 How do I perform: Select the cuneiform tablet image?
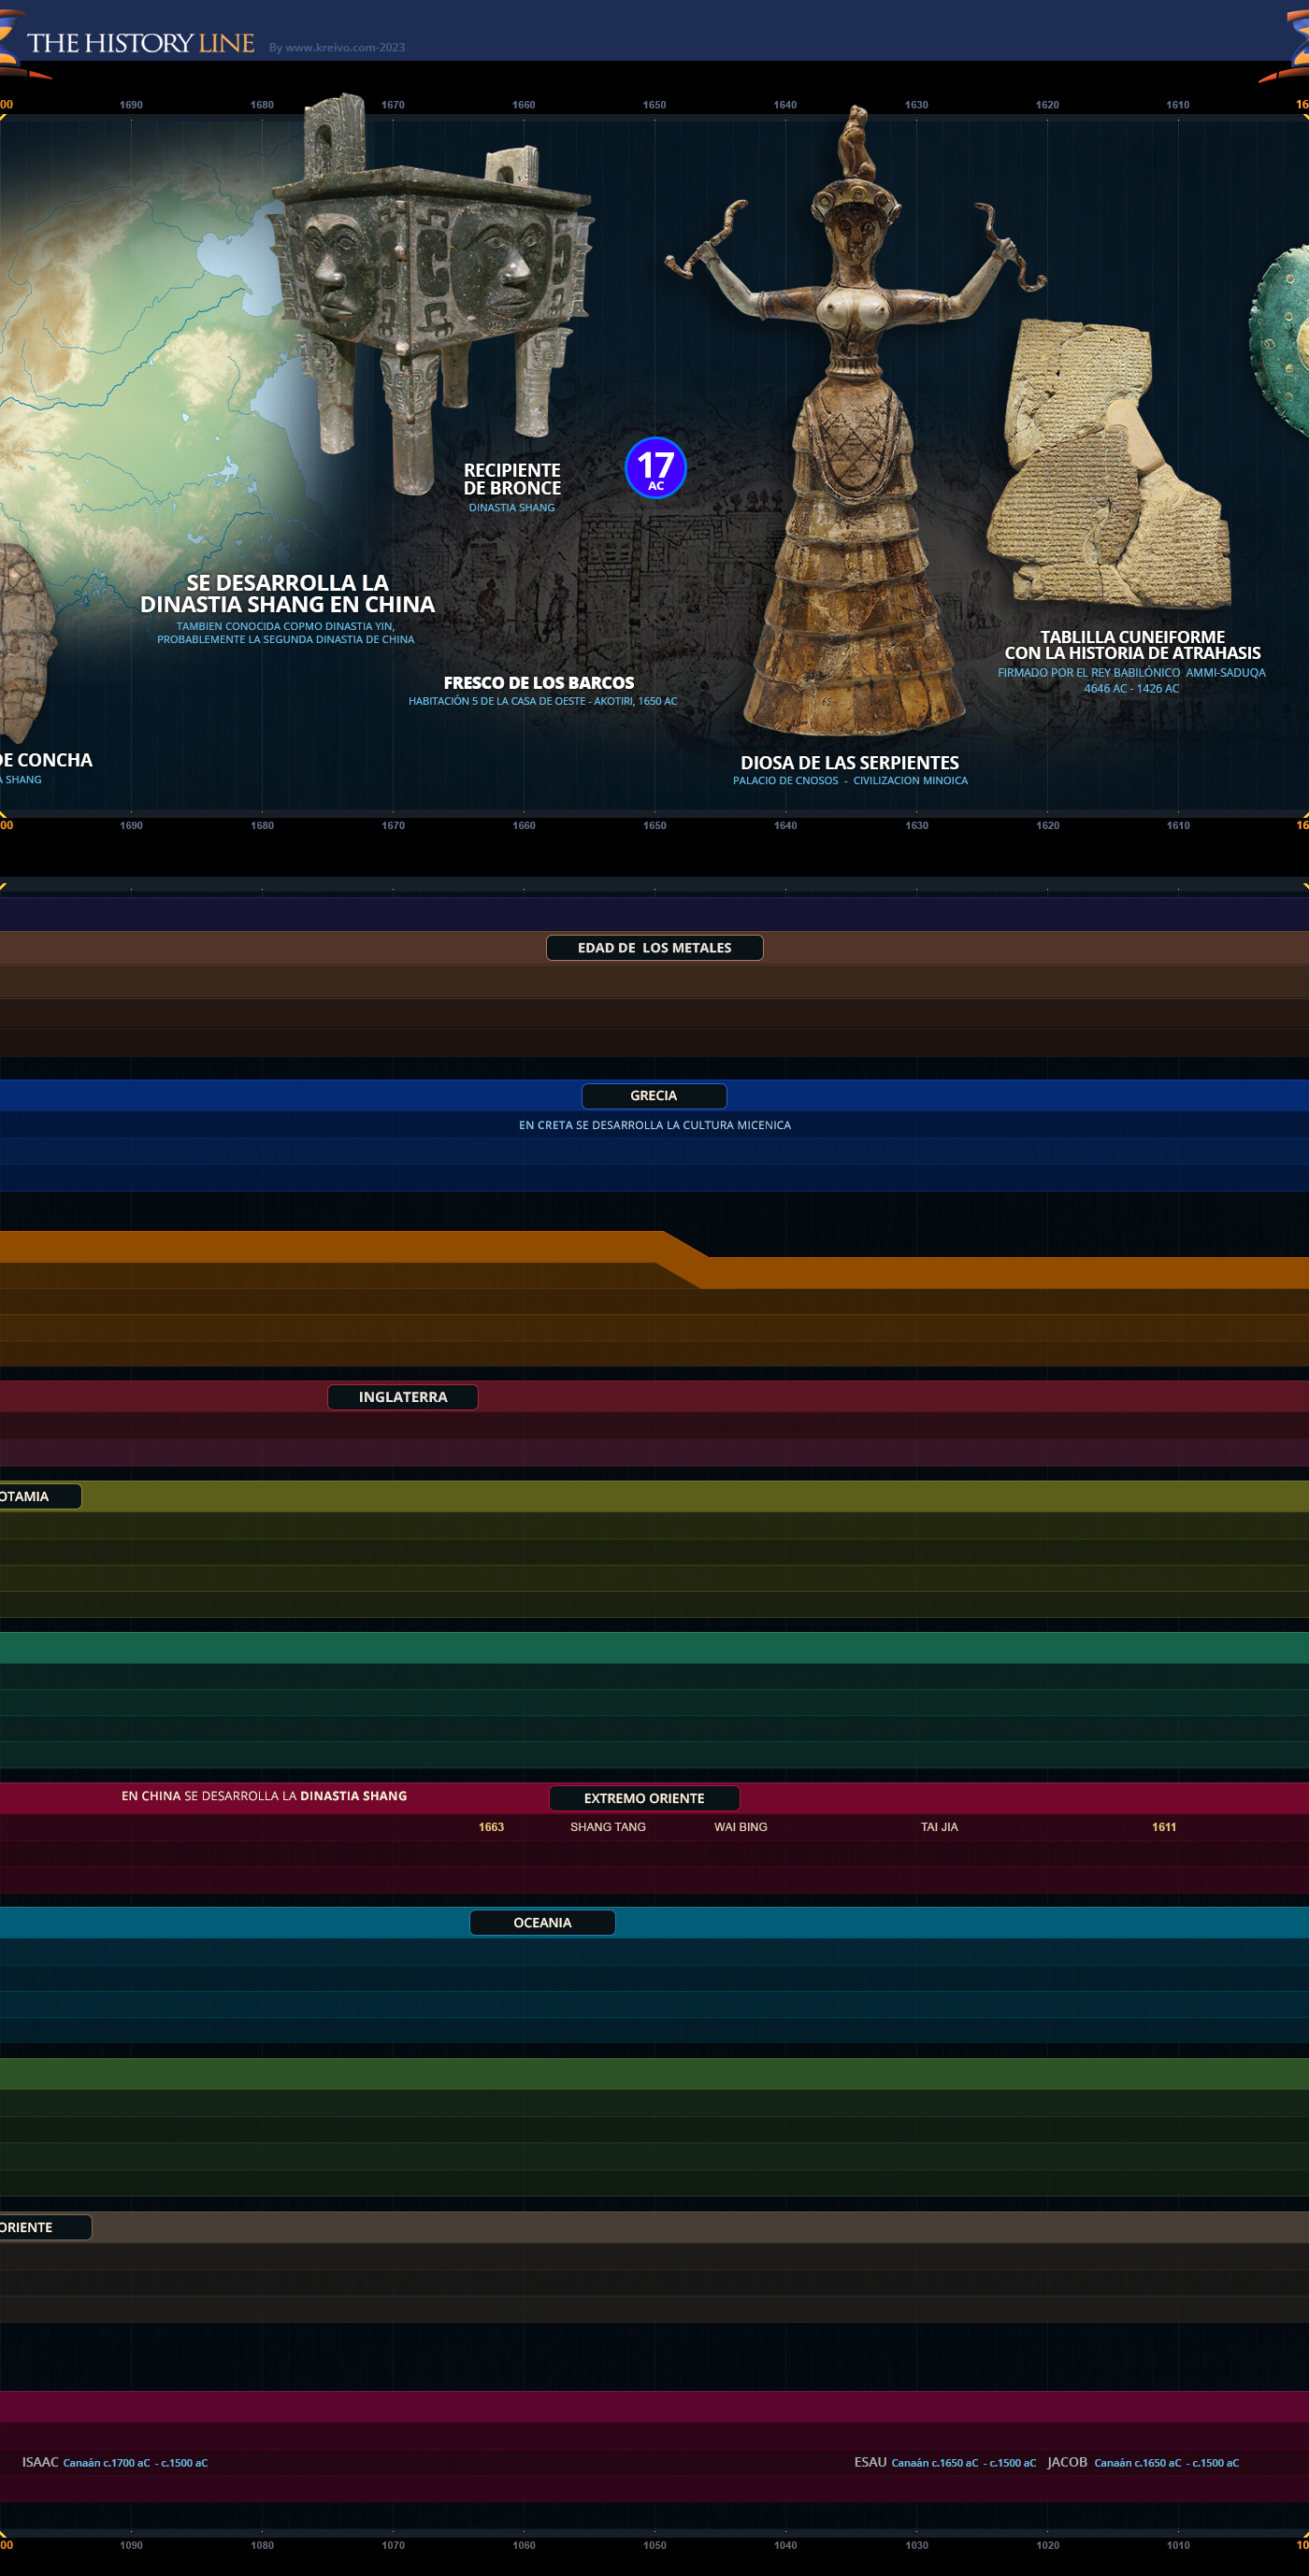pyautogui.click(x=1108, y=463)
